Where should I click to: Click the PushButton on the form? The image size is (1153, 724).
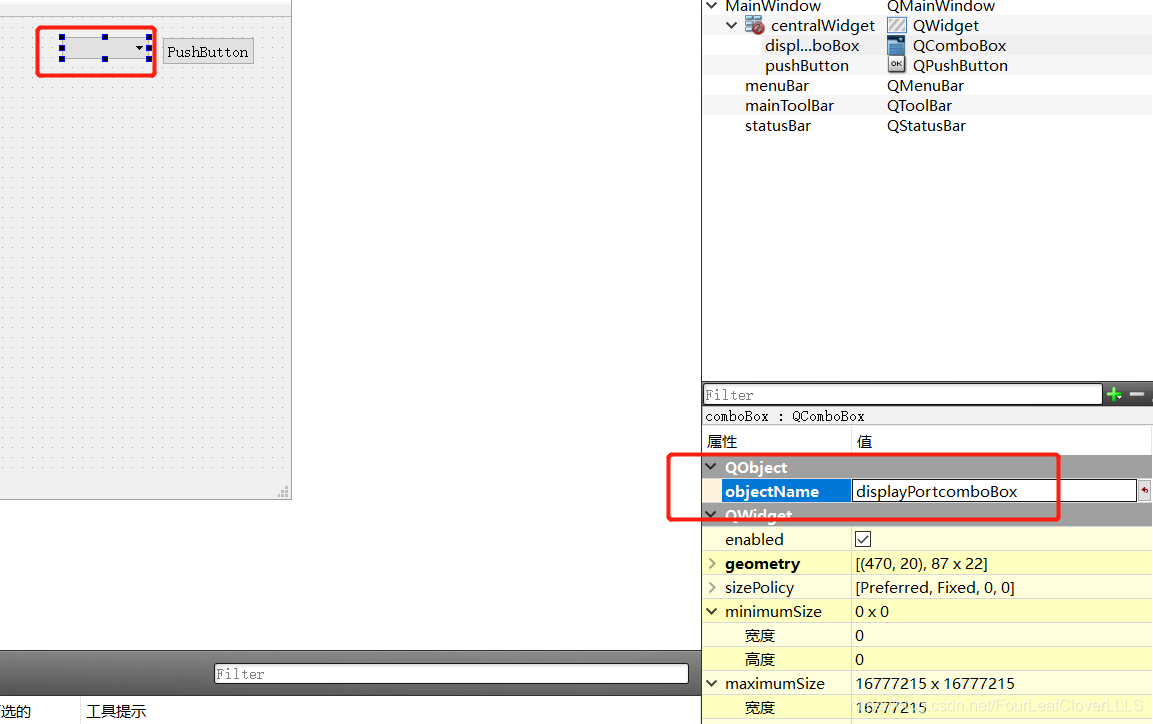pyautogui.click(x=208, y=51)
